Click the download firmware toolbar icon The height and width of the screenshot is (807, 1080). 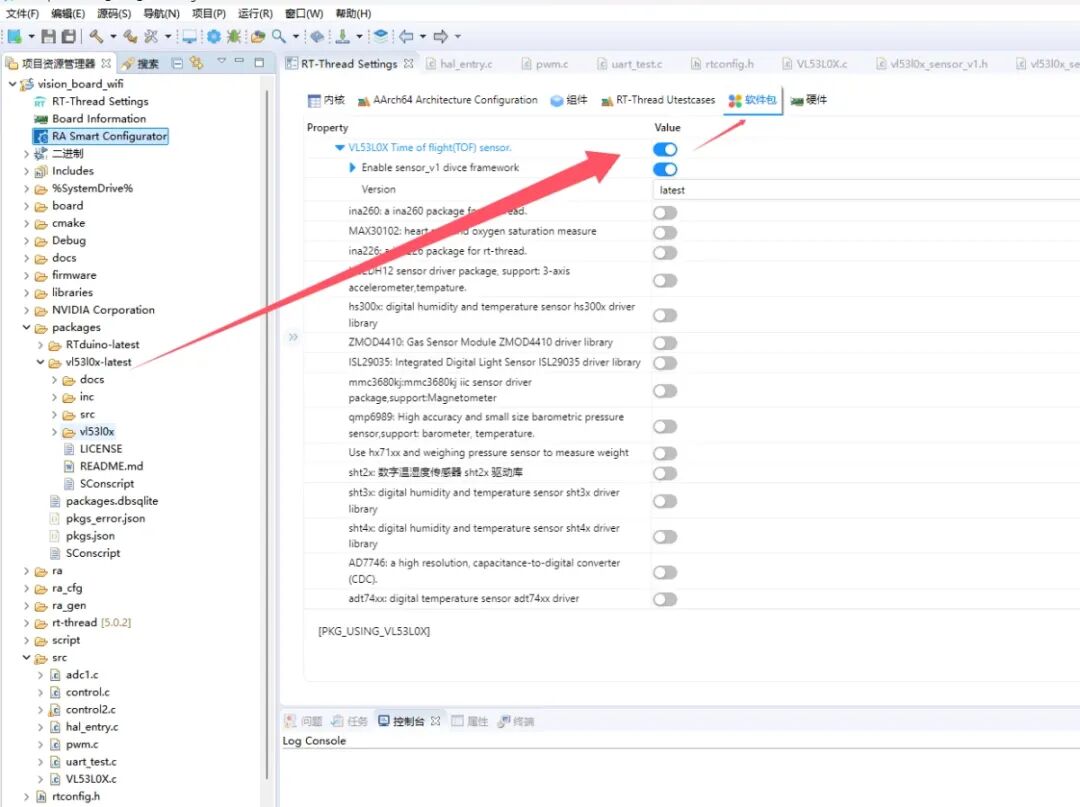(343, 36)
